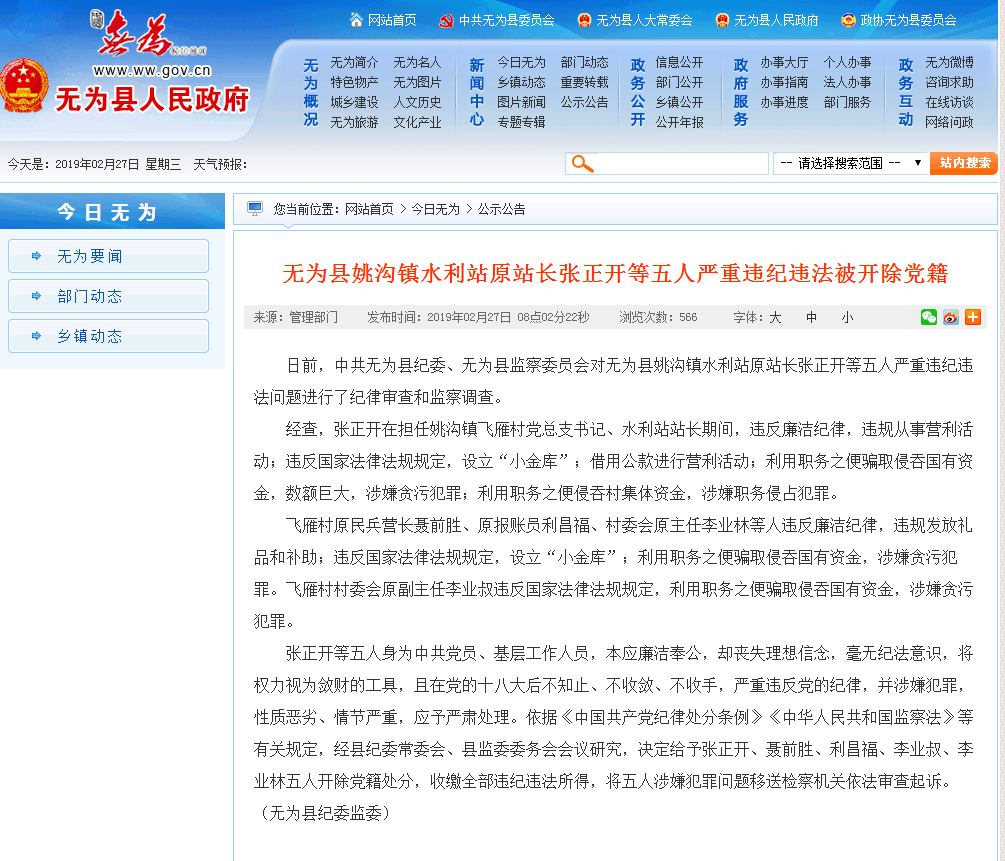Set font size to 小
Viewport: 1005px width, 861px height.
tap(847, 317)
